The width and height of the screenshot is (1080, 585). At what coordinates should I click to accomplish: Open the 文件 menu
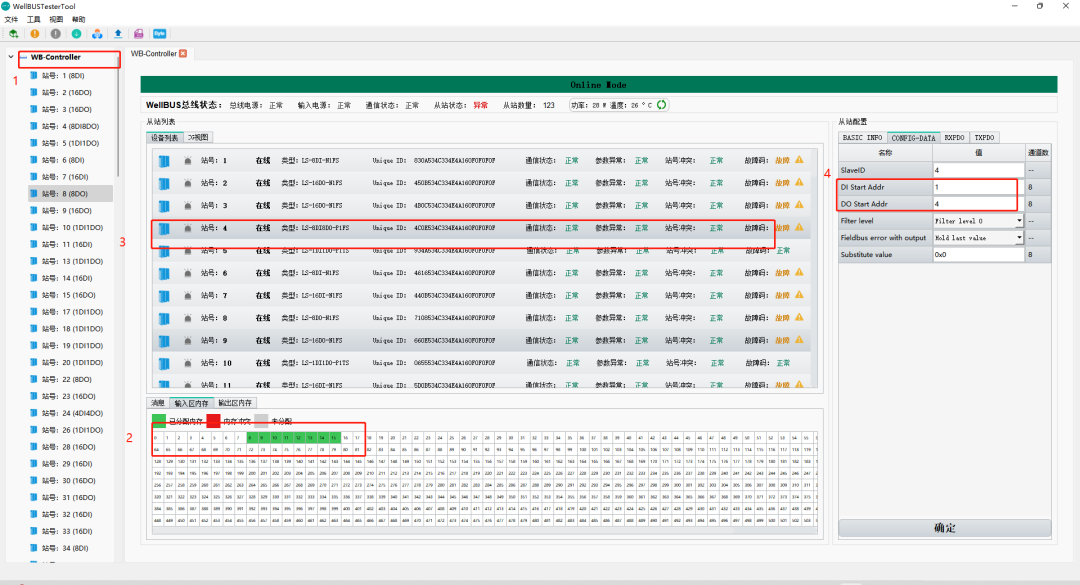pyautogui.click(x=11, y=19)
